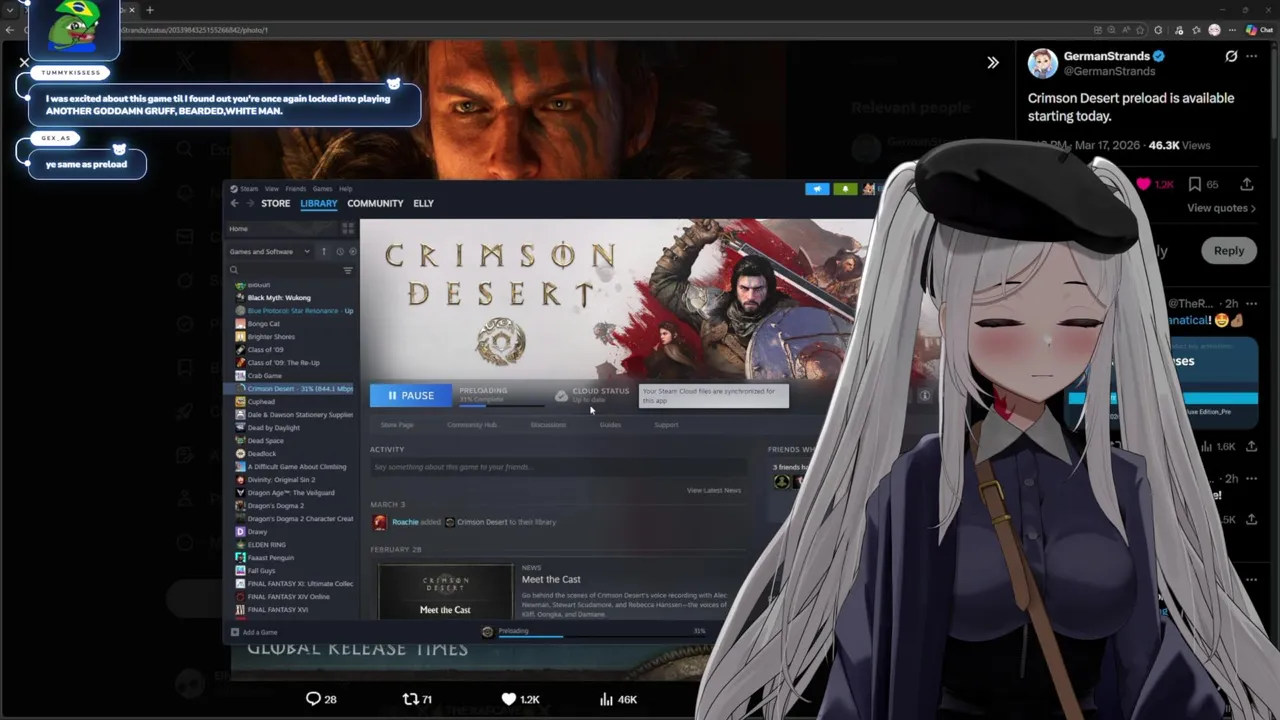Select Blue Protocol: Star Resonance entry
This screenshot has height=720, width=1280.
tap(295, 311)
